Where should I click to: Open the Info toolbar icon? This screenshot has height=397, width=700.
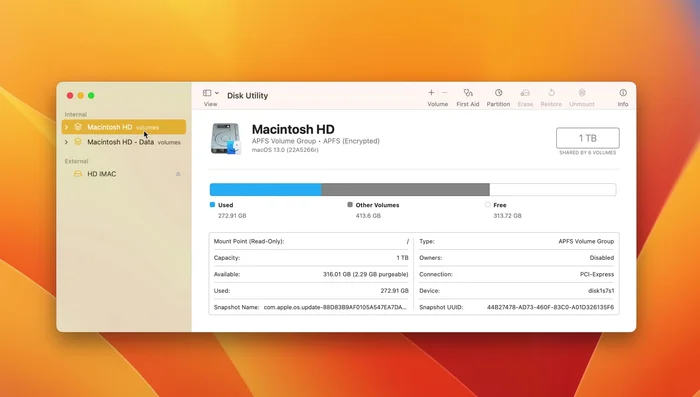pyautogui.click(x=623, y=92)
